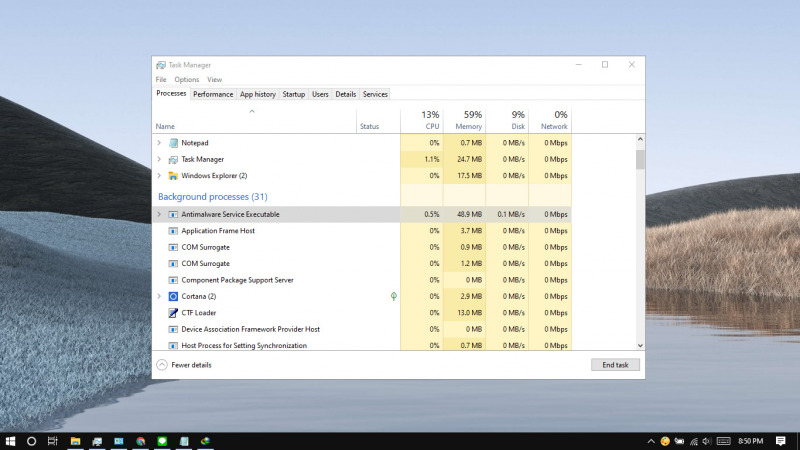Switch to the Startup tab
800x450 pixels.
tap(293, 94)
